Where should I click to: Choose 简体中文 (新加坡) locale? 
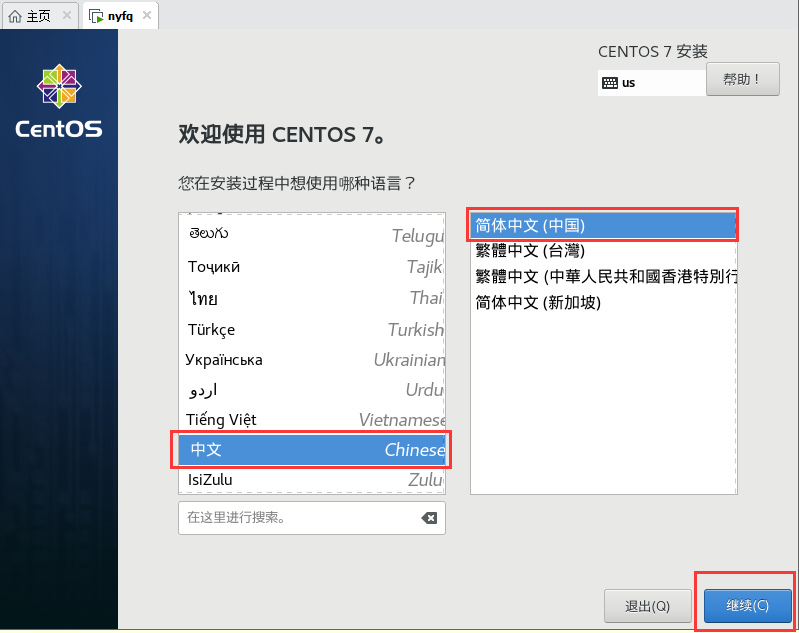(603, 303)
